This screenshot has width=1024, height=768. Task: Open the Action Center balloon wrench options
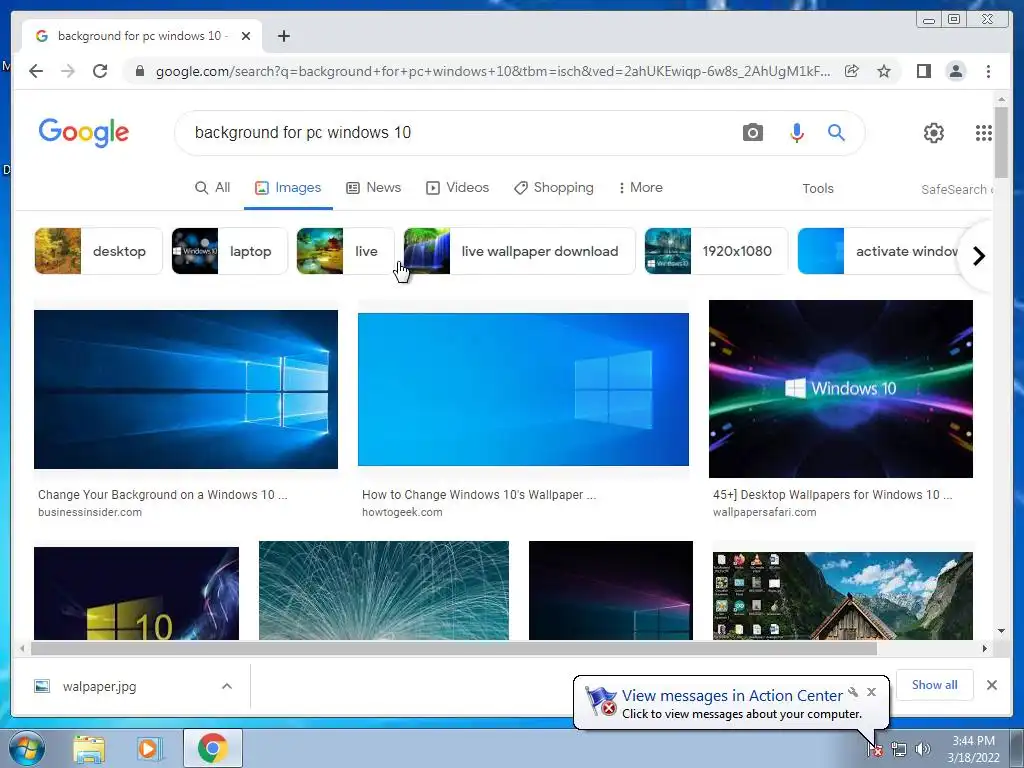853,692
